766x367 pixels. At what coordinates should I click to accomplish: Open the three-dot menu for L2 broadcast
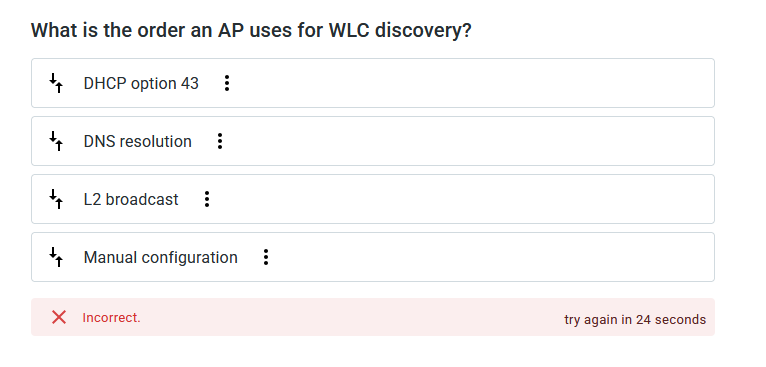(207, 199)
